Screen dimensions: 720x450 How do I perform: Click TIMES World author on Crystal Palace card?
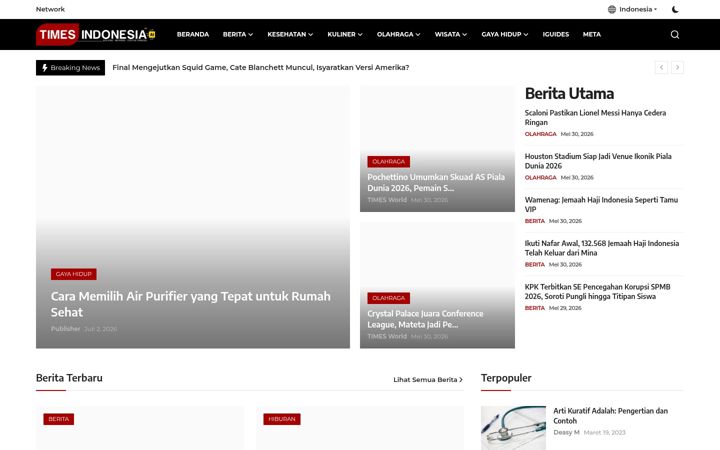tap(387, 337)
